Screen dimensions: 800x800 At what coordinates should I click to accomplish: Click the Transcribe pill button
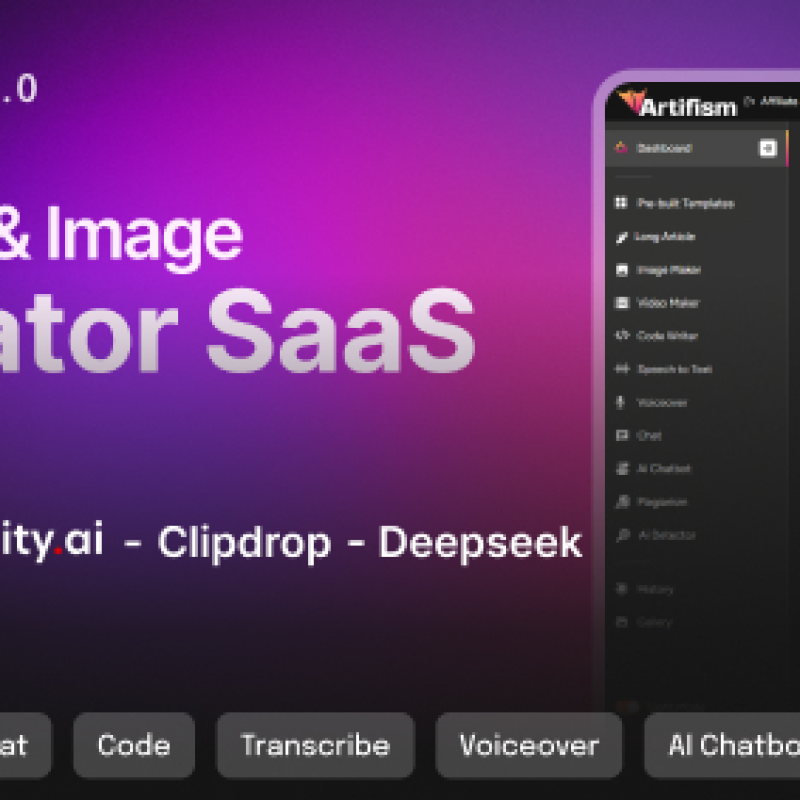[315, 745]
